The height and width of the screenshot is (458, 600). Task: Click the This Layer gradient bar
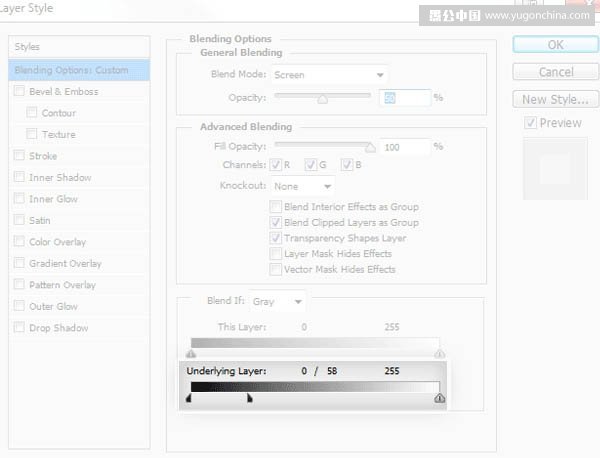point(315,343)
